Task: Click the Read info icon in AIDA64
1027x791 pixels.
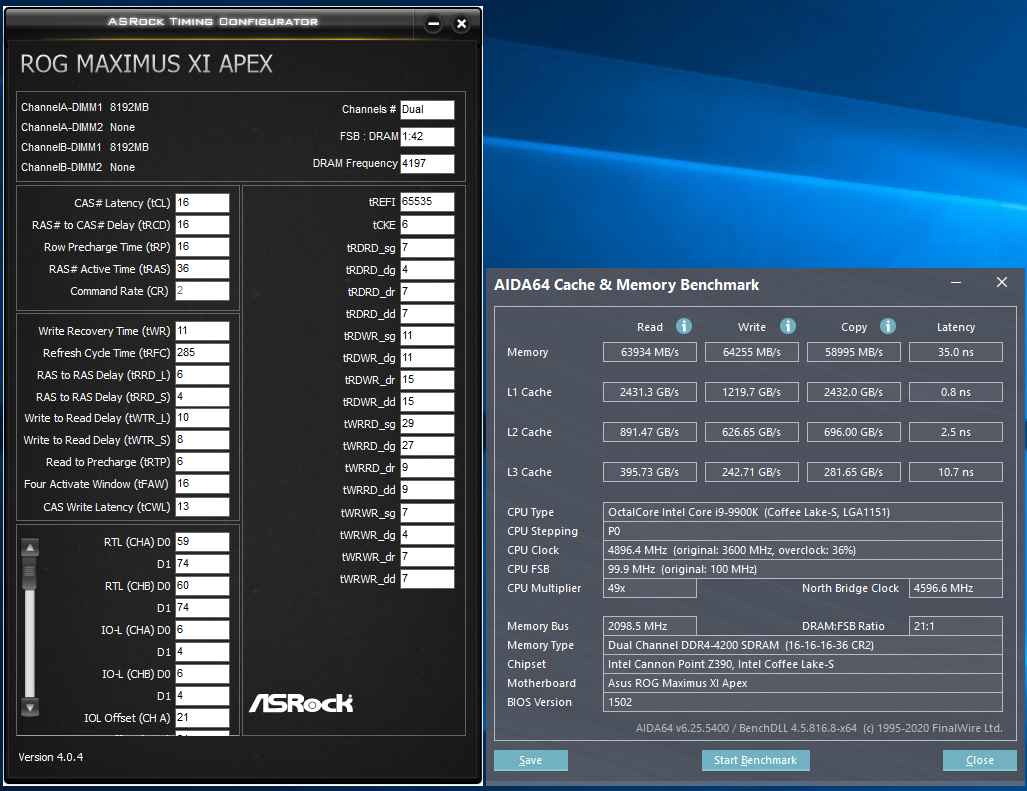Action: click(683, 326)
